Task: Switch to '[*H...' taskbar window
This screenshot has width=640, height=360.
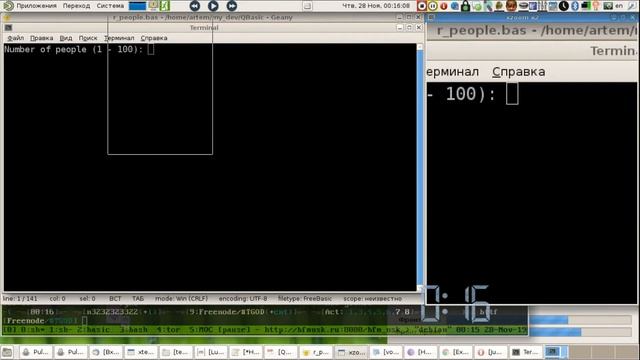Action: 245,352
